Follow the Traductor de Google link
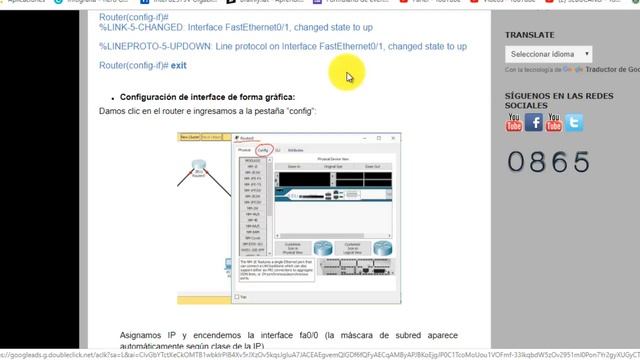 (612, 70)
